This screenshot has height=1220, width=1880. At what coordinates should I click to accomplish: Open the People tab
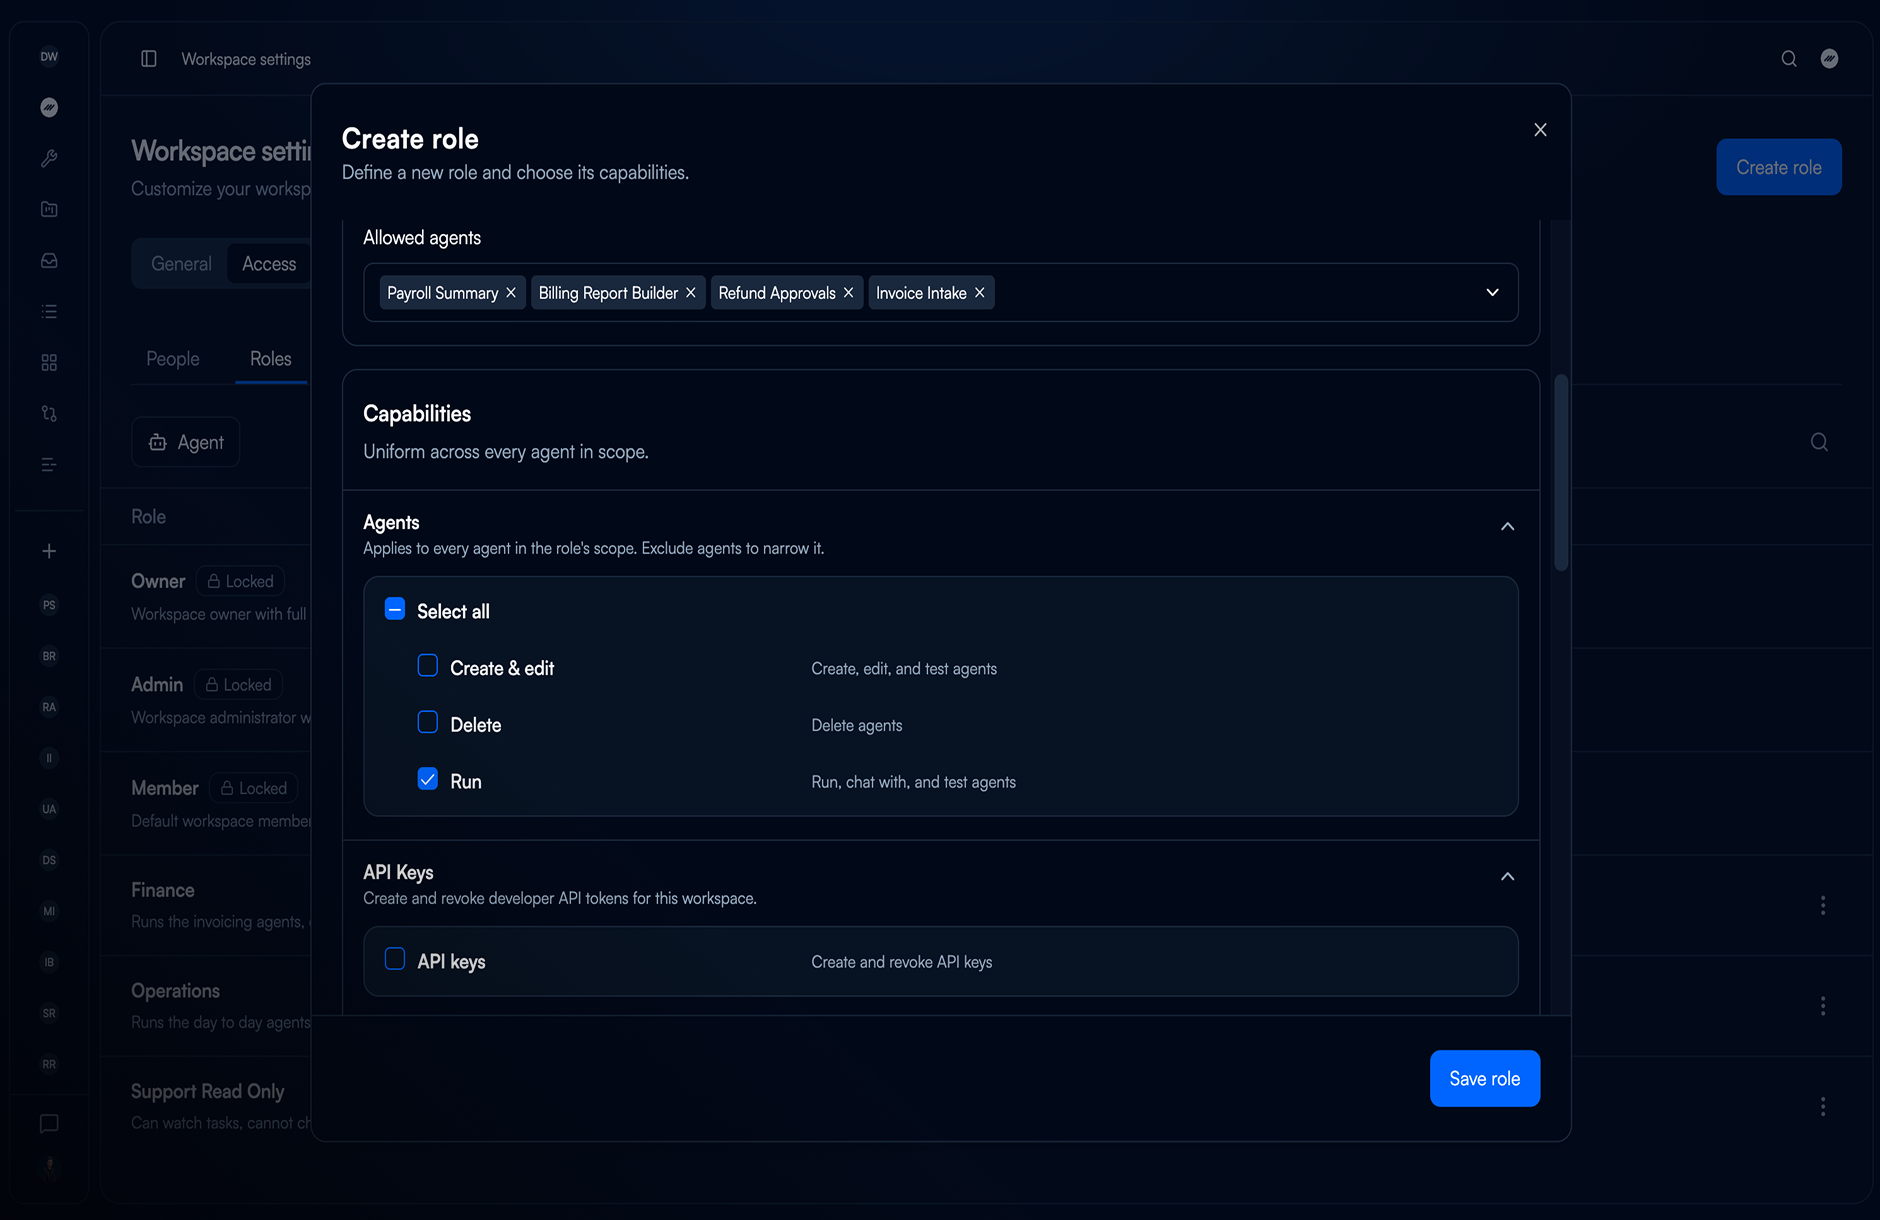coord(173,359)
